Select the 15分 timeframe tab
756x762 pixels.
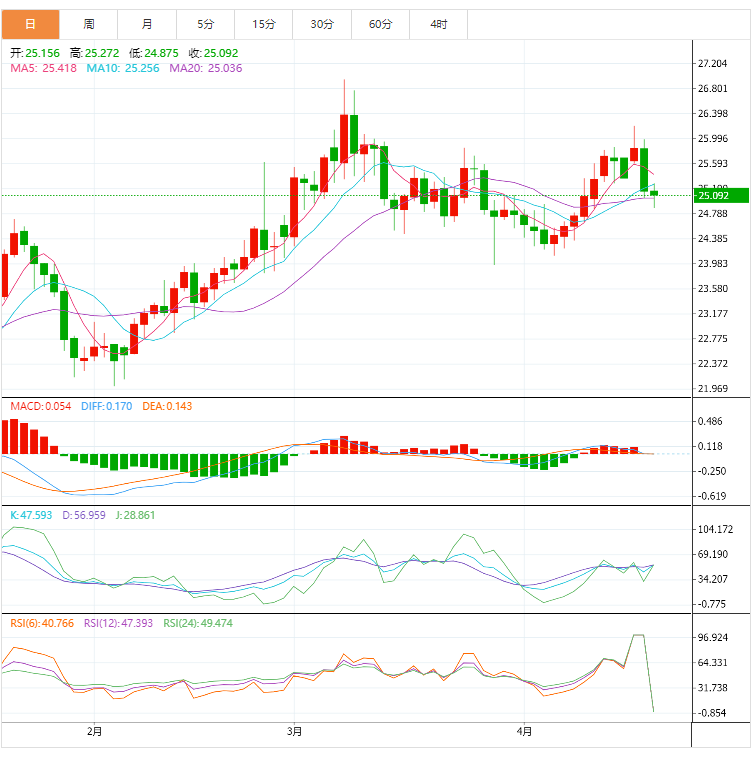[x=264, y=24]
